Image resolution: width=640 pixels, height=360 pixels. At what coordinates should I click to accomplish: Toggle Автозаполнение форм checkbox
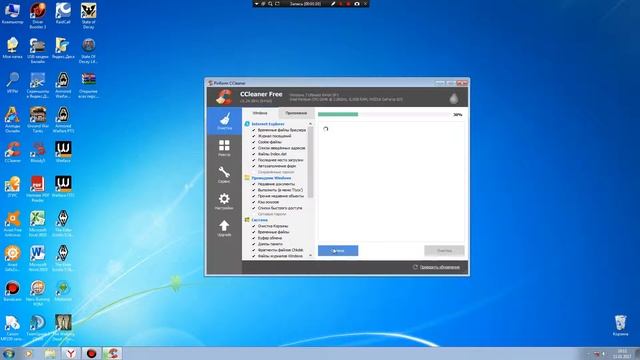coord(253,166)
